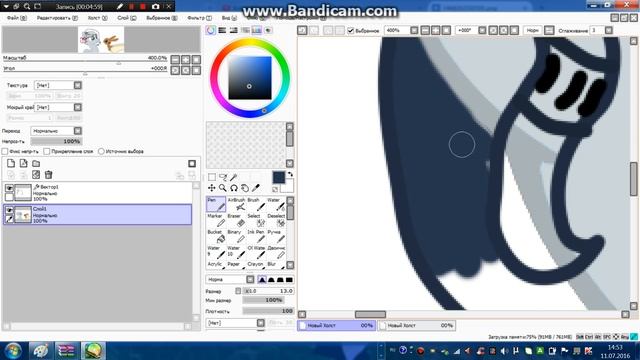Image resolution: width=640 pixels, height=360 pixels.
Task: Create a new layer folder
Action: click(36, 164)
